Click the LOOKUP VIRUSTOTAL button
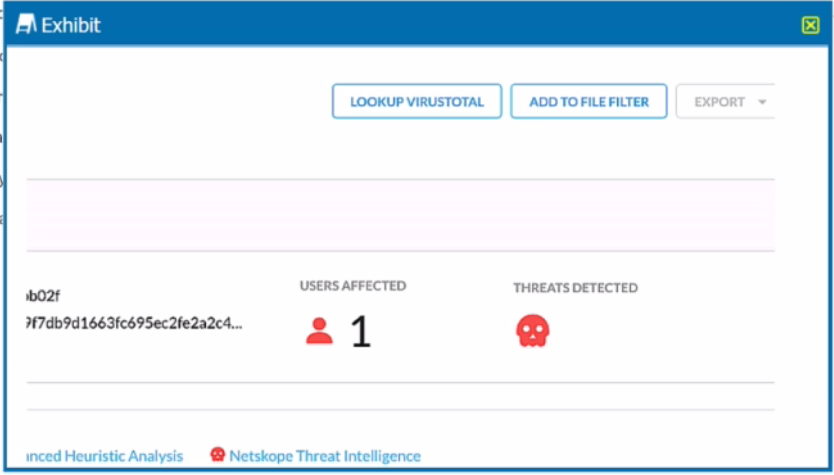 coord(417,102)
